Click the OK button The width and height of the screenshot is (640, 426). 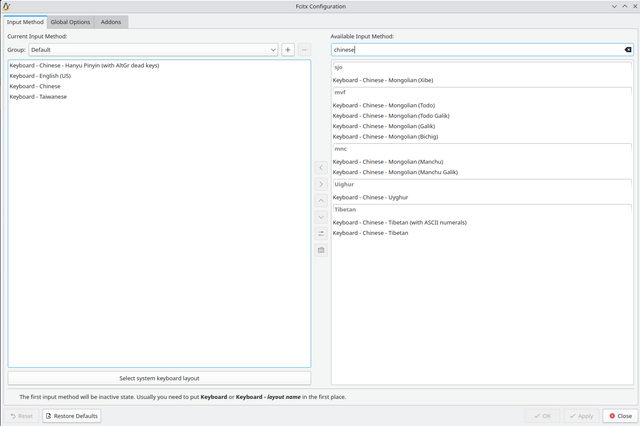(x=542, y=416)
